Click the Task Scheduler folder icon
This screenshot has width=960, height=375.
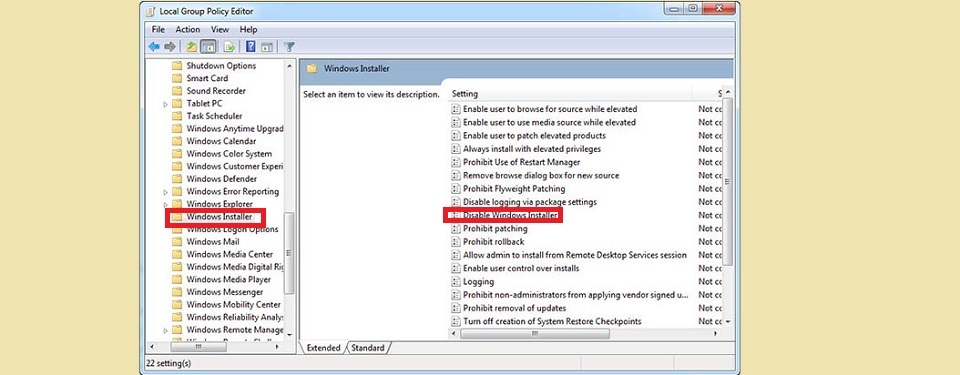(177, 116)
